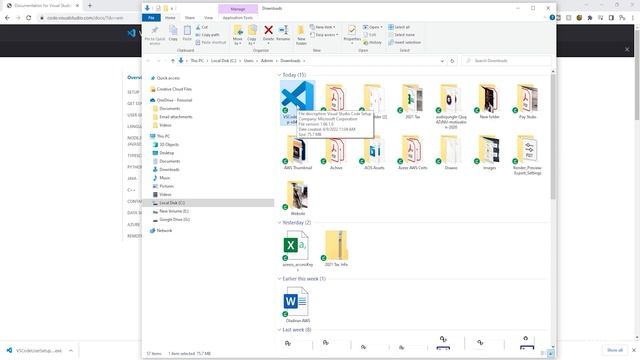The height and width of the screenshot is (360, 640).
Task: Open Chrome download item options chevron
Action: click(71, 351)
